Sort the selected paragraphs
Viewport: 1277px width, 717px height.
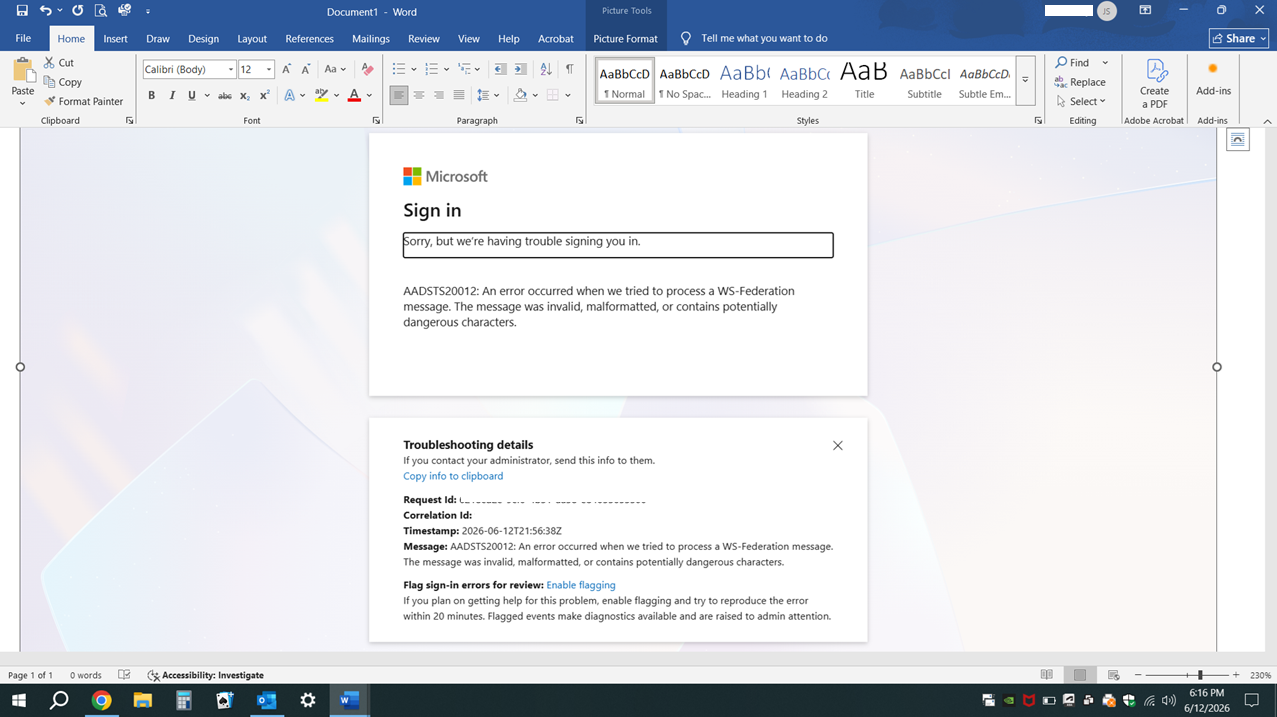(546, 69)
